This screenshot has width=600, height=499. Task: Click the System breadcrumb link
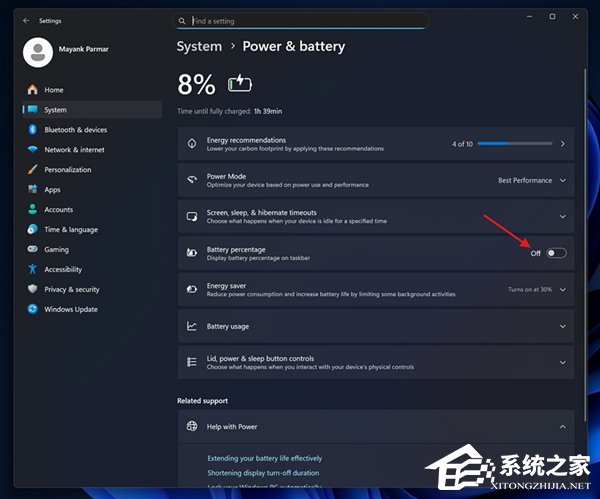tap(199, 46)
